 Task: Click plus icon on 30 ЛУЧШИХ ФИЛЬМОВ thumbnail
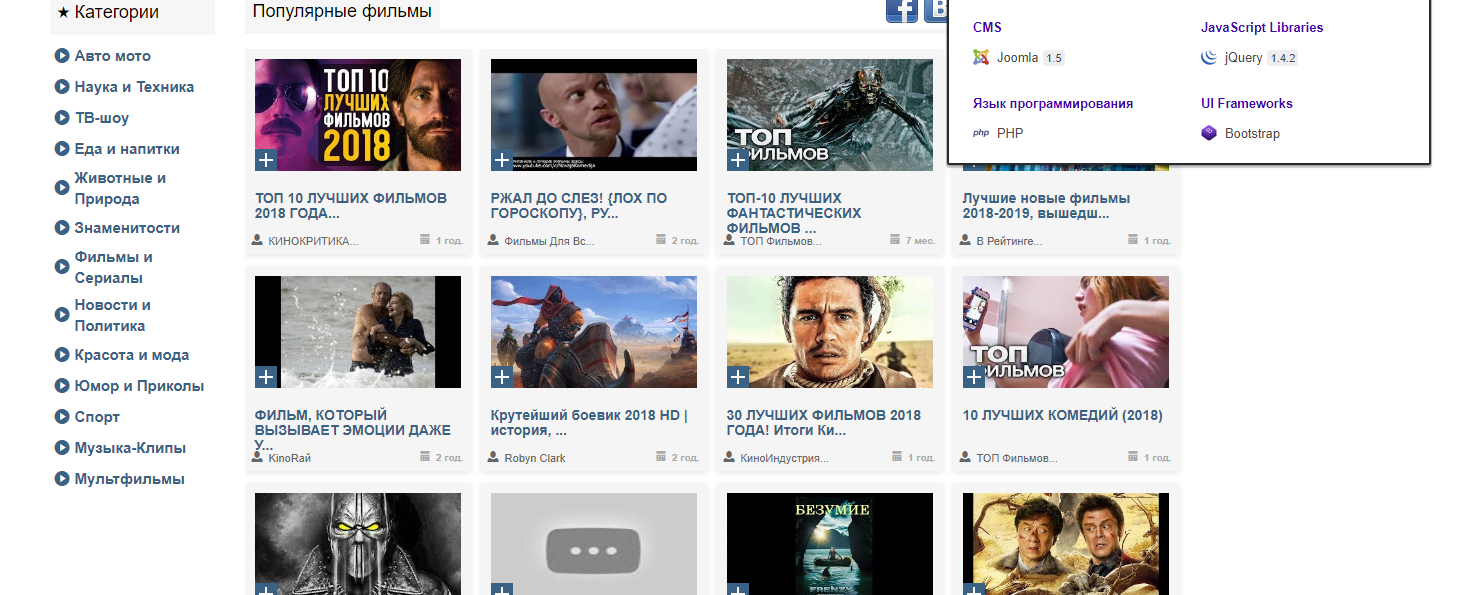click(x=738, y=377)
